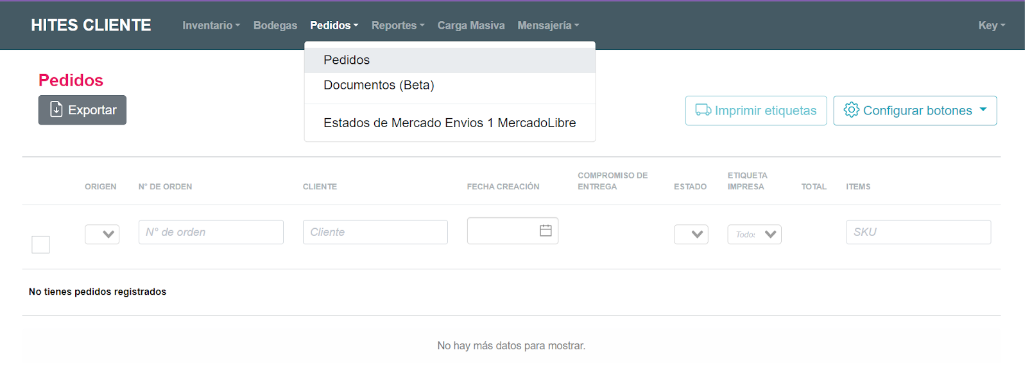
Task: Focus the SKU filter input
Action: [x=918, y=232]
